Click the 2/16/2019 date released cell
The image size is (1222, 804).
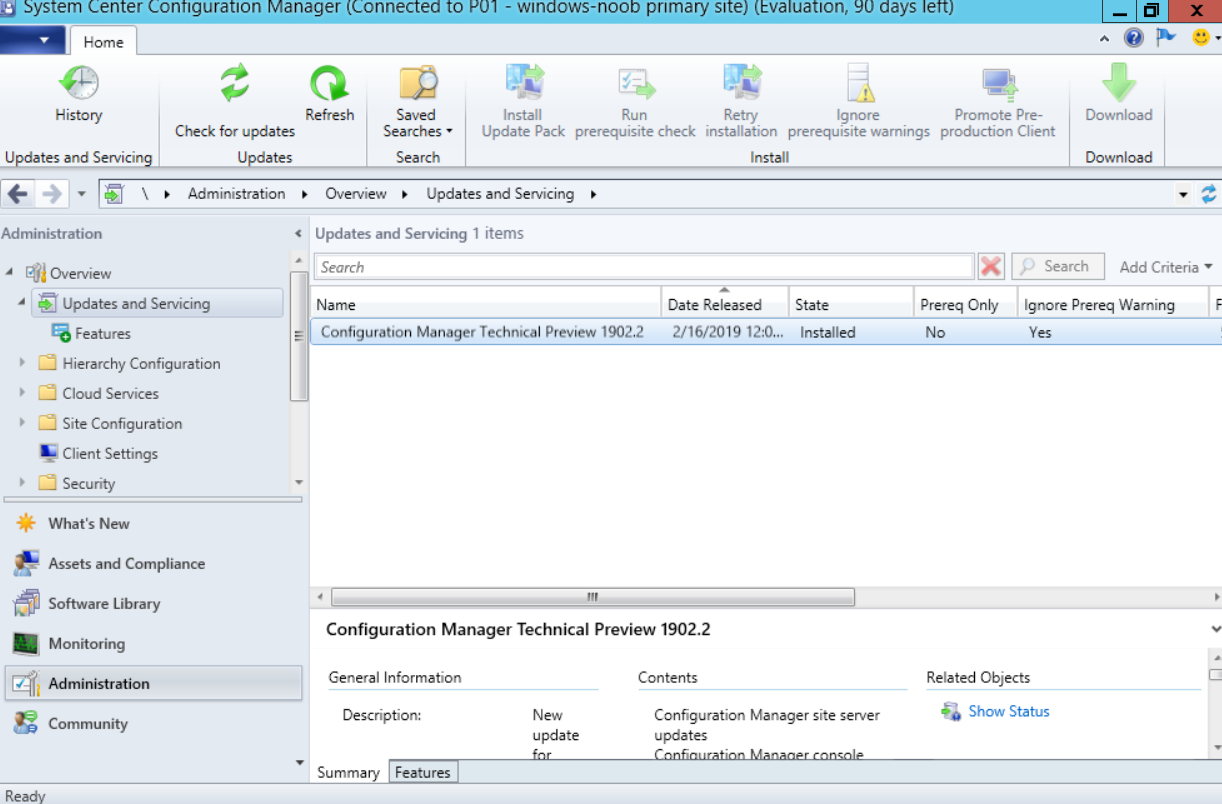point(728,333)
